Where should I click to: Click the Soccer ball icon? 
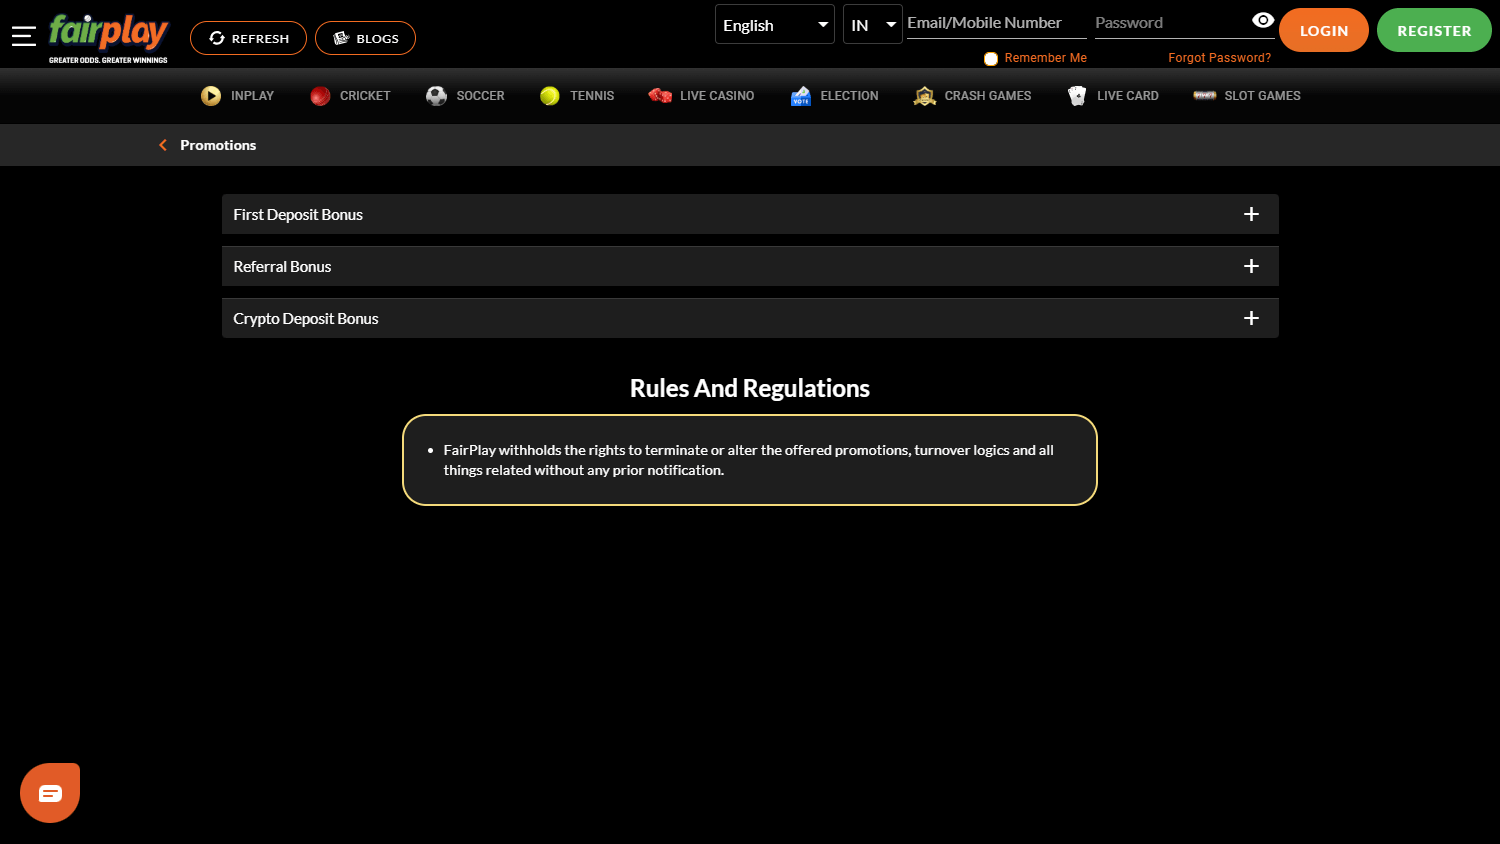[x=436, y=96]
